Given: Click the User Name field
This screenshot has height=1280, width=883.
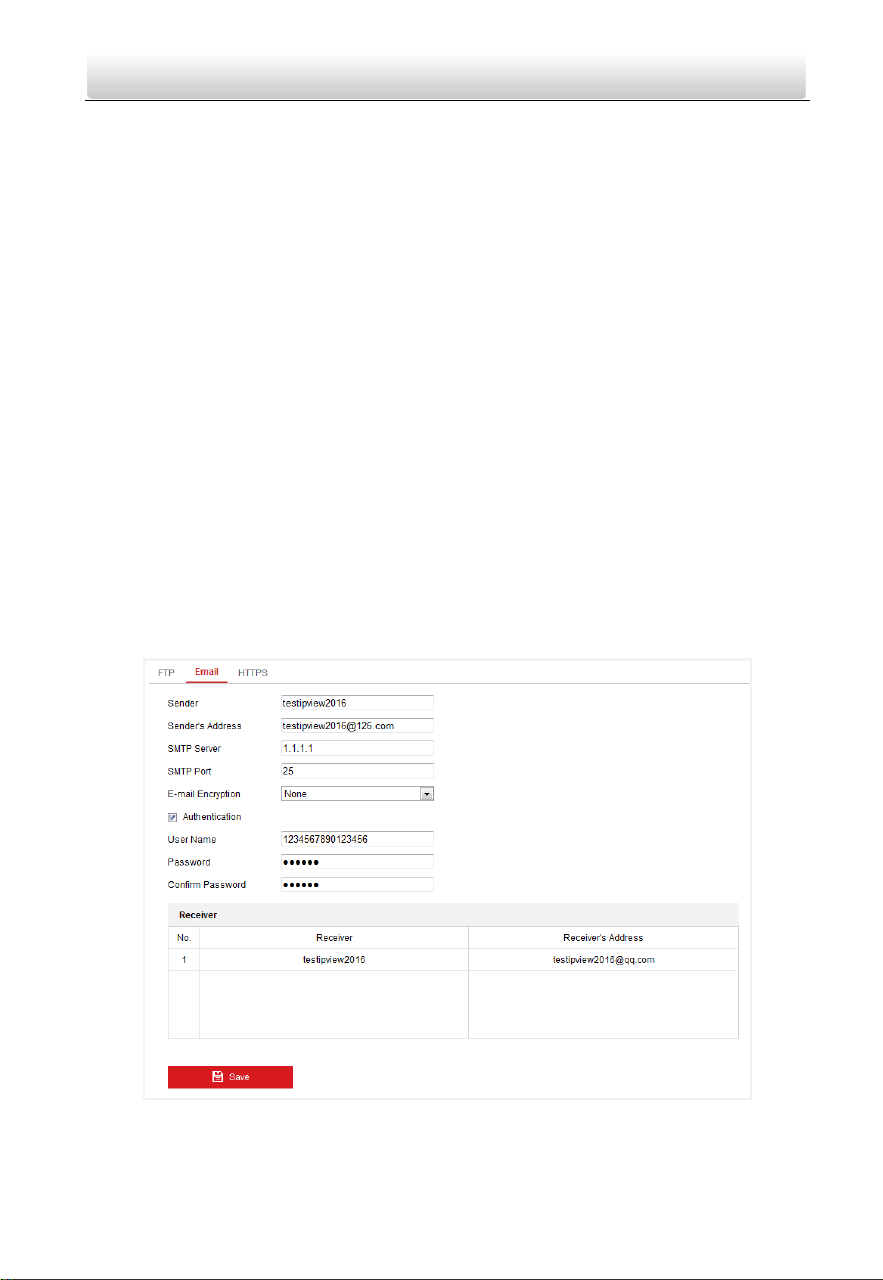Looking at the screenshot, I should [x=357, y=839].
